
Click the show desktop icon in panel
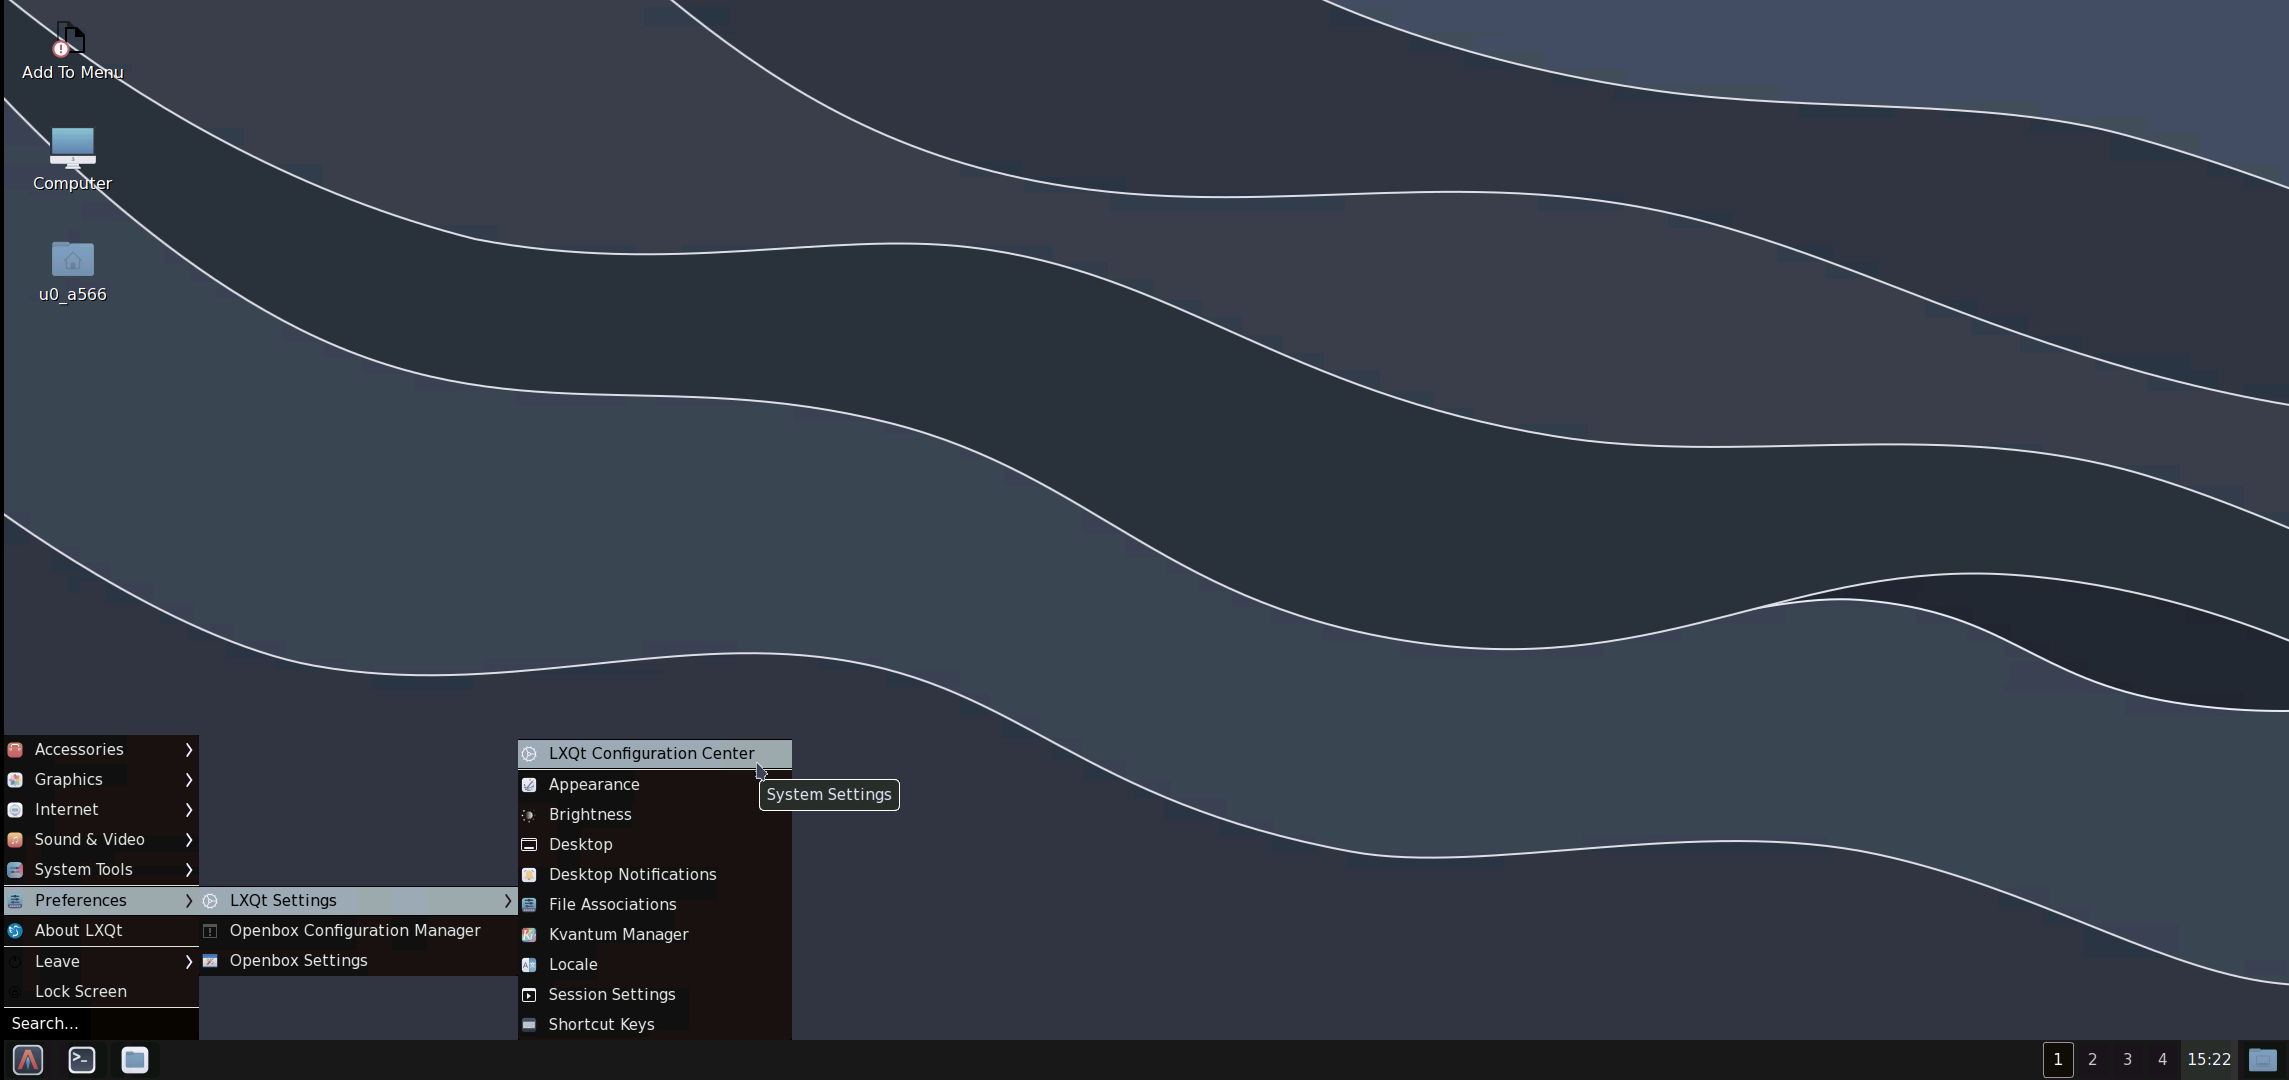coord(2262,1060)
